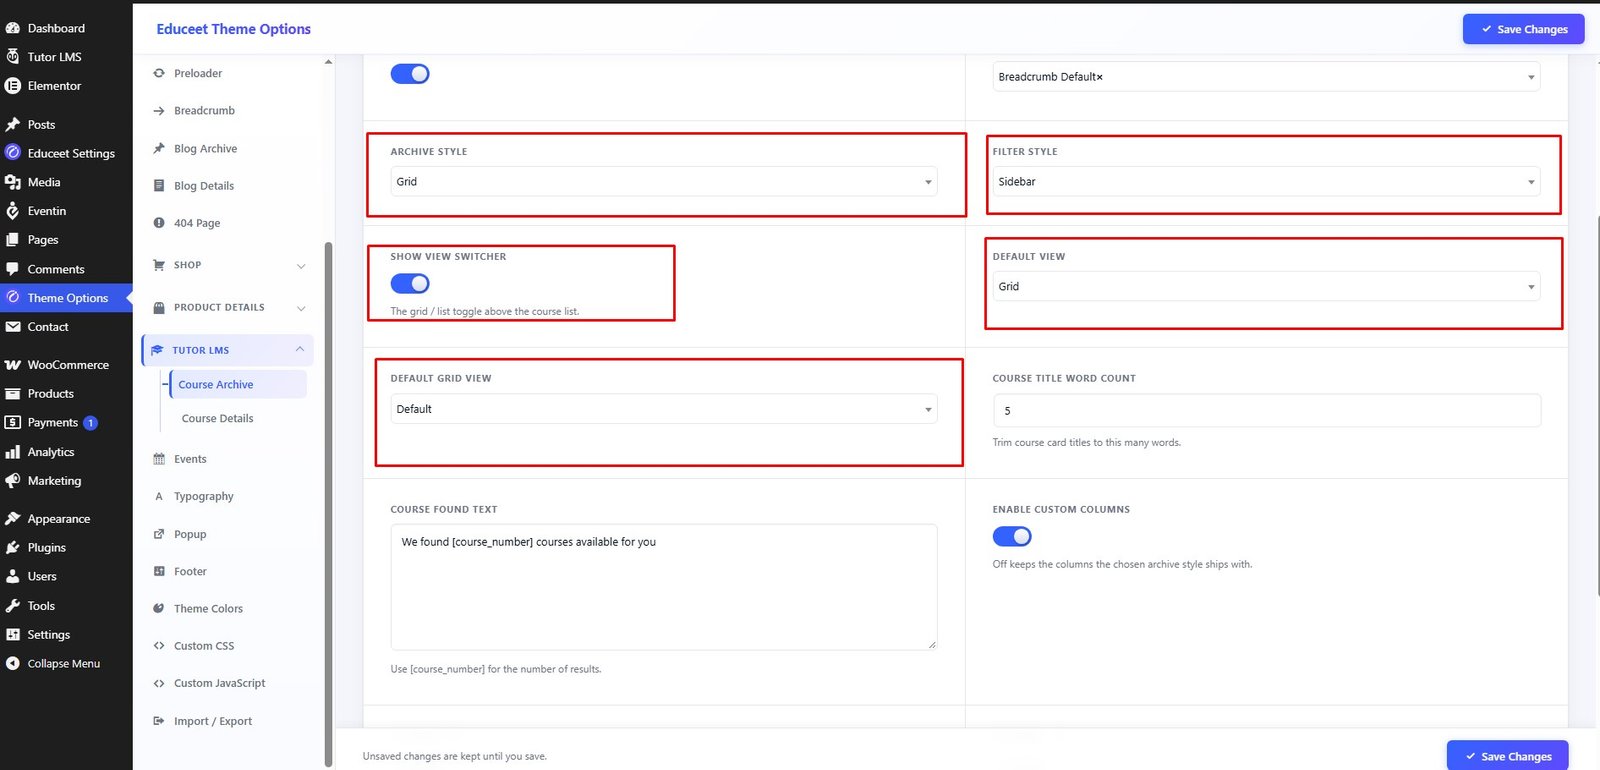
Task: Expand the Shop section
Action: [228, 265]
